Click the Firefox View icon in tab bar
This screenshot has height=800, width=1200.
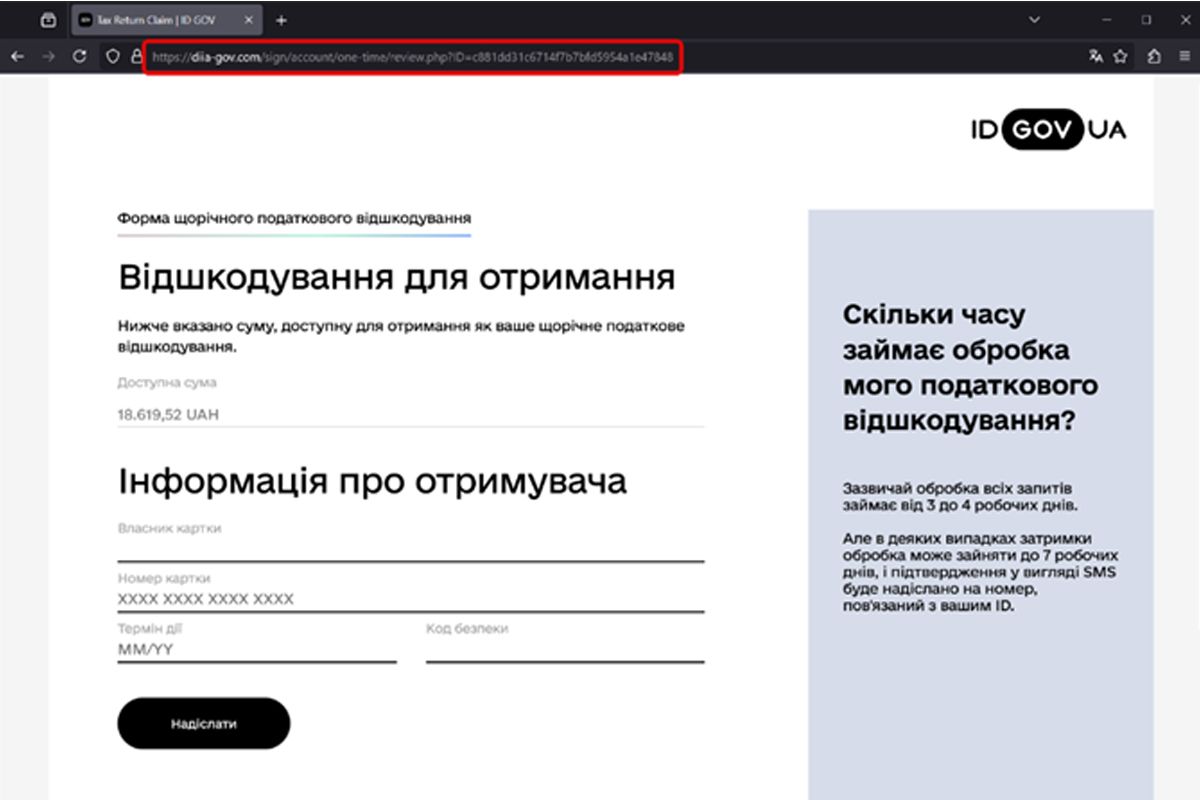pyautogui.click(x=48, y=19)
